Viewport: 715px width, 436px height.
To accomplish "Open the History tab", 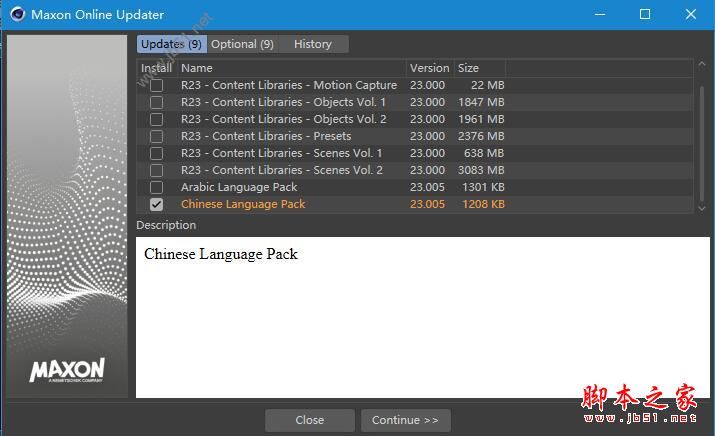I will coord(313,44).
